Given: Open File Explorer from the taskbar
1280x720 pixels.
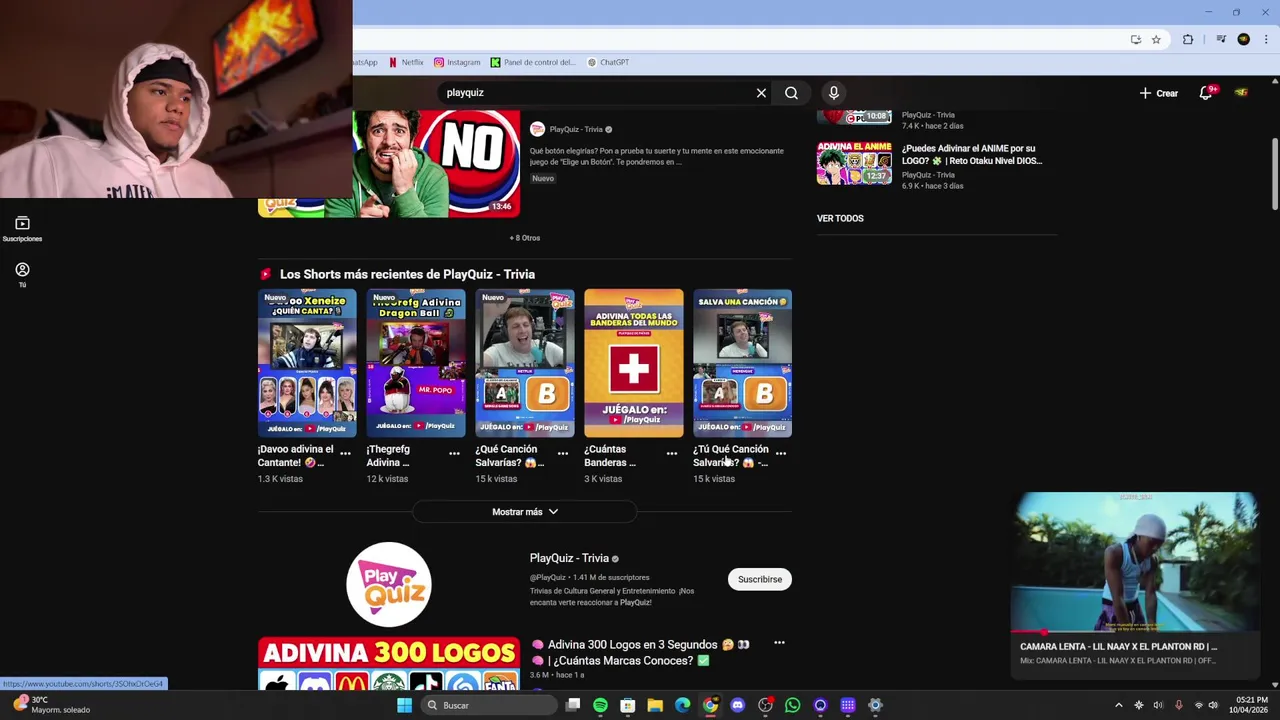Looking at the screenshot, I should click(655, 705).
